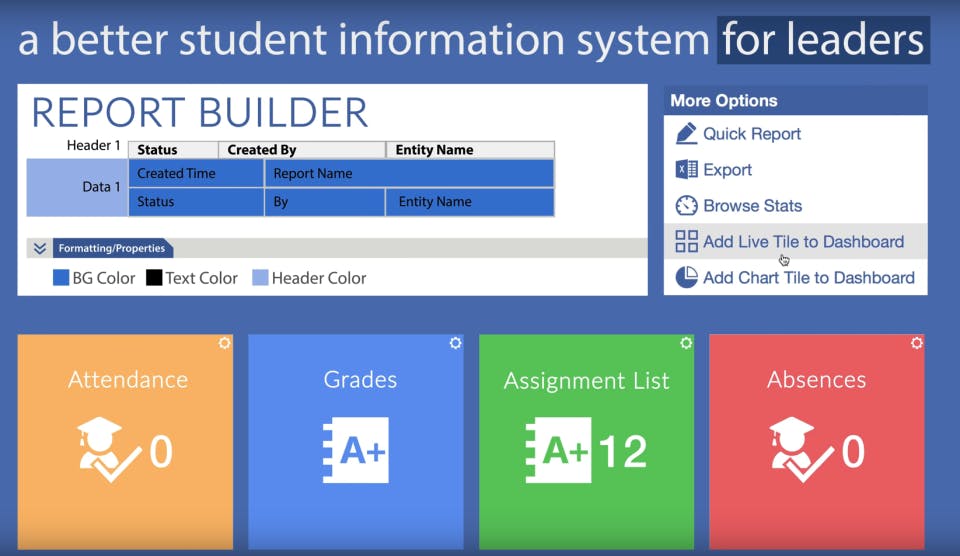
Task: Click the Quick Report pencil icon
Action: [686, 133]
